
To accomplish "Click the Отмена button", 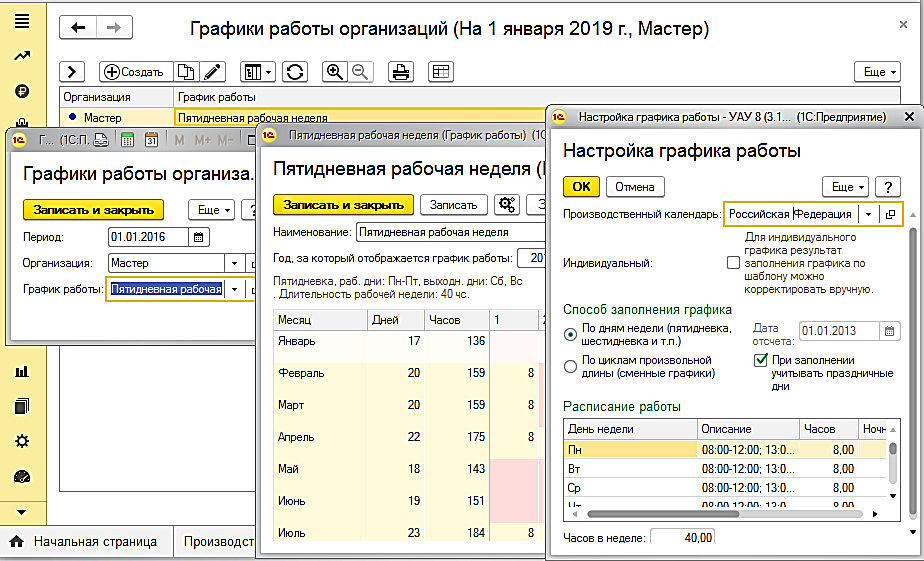I will click(x=634, y=187).
